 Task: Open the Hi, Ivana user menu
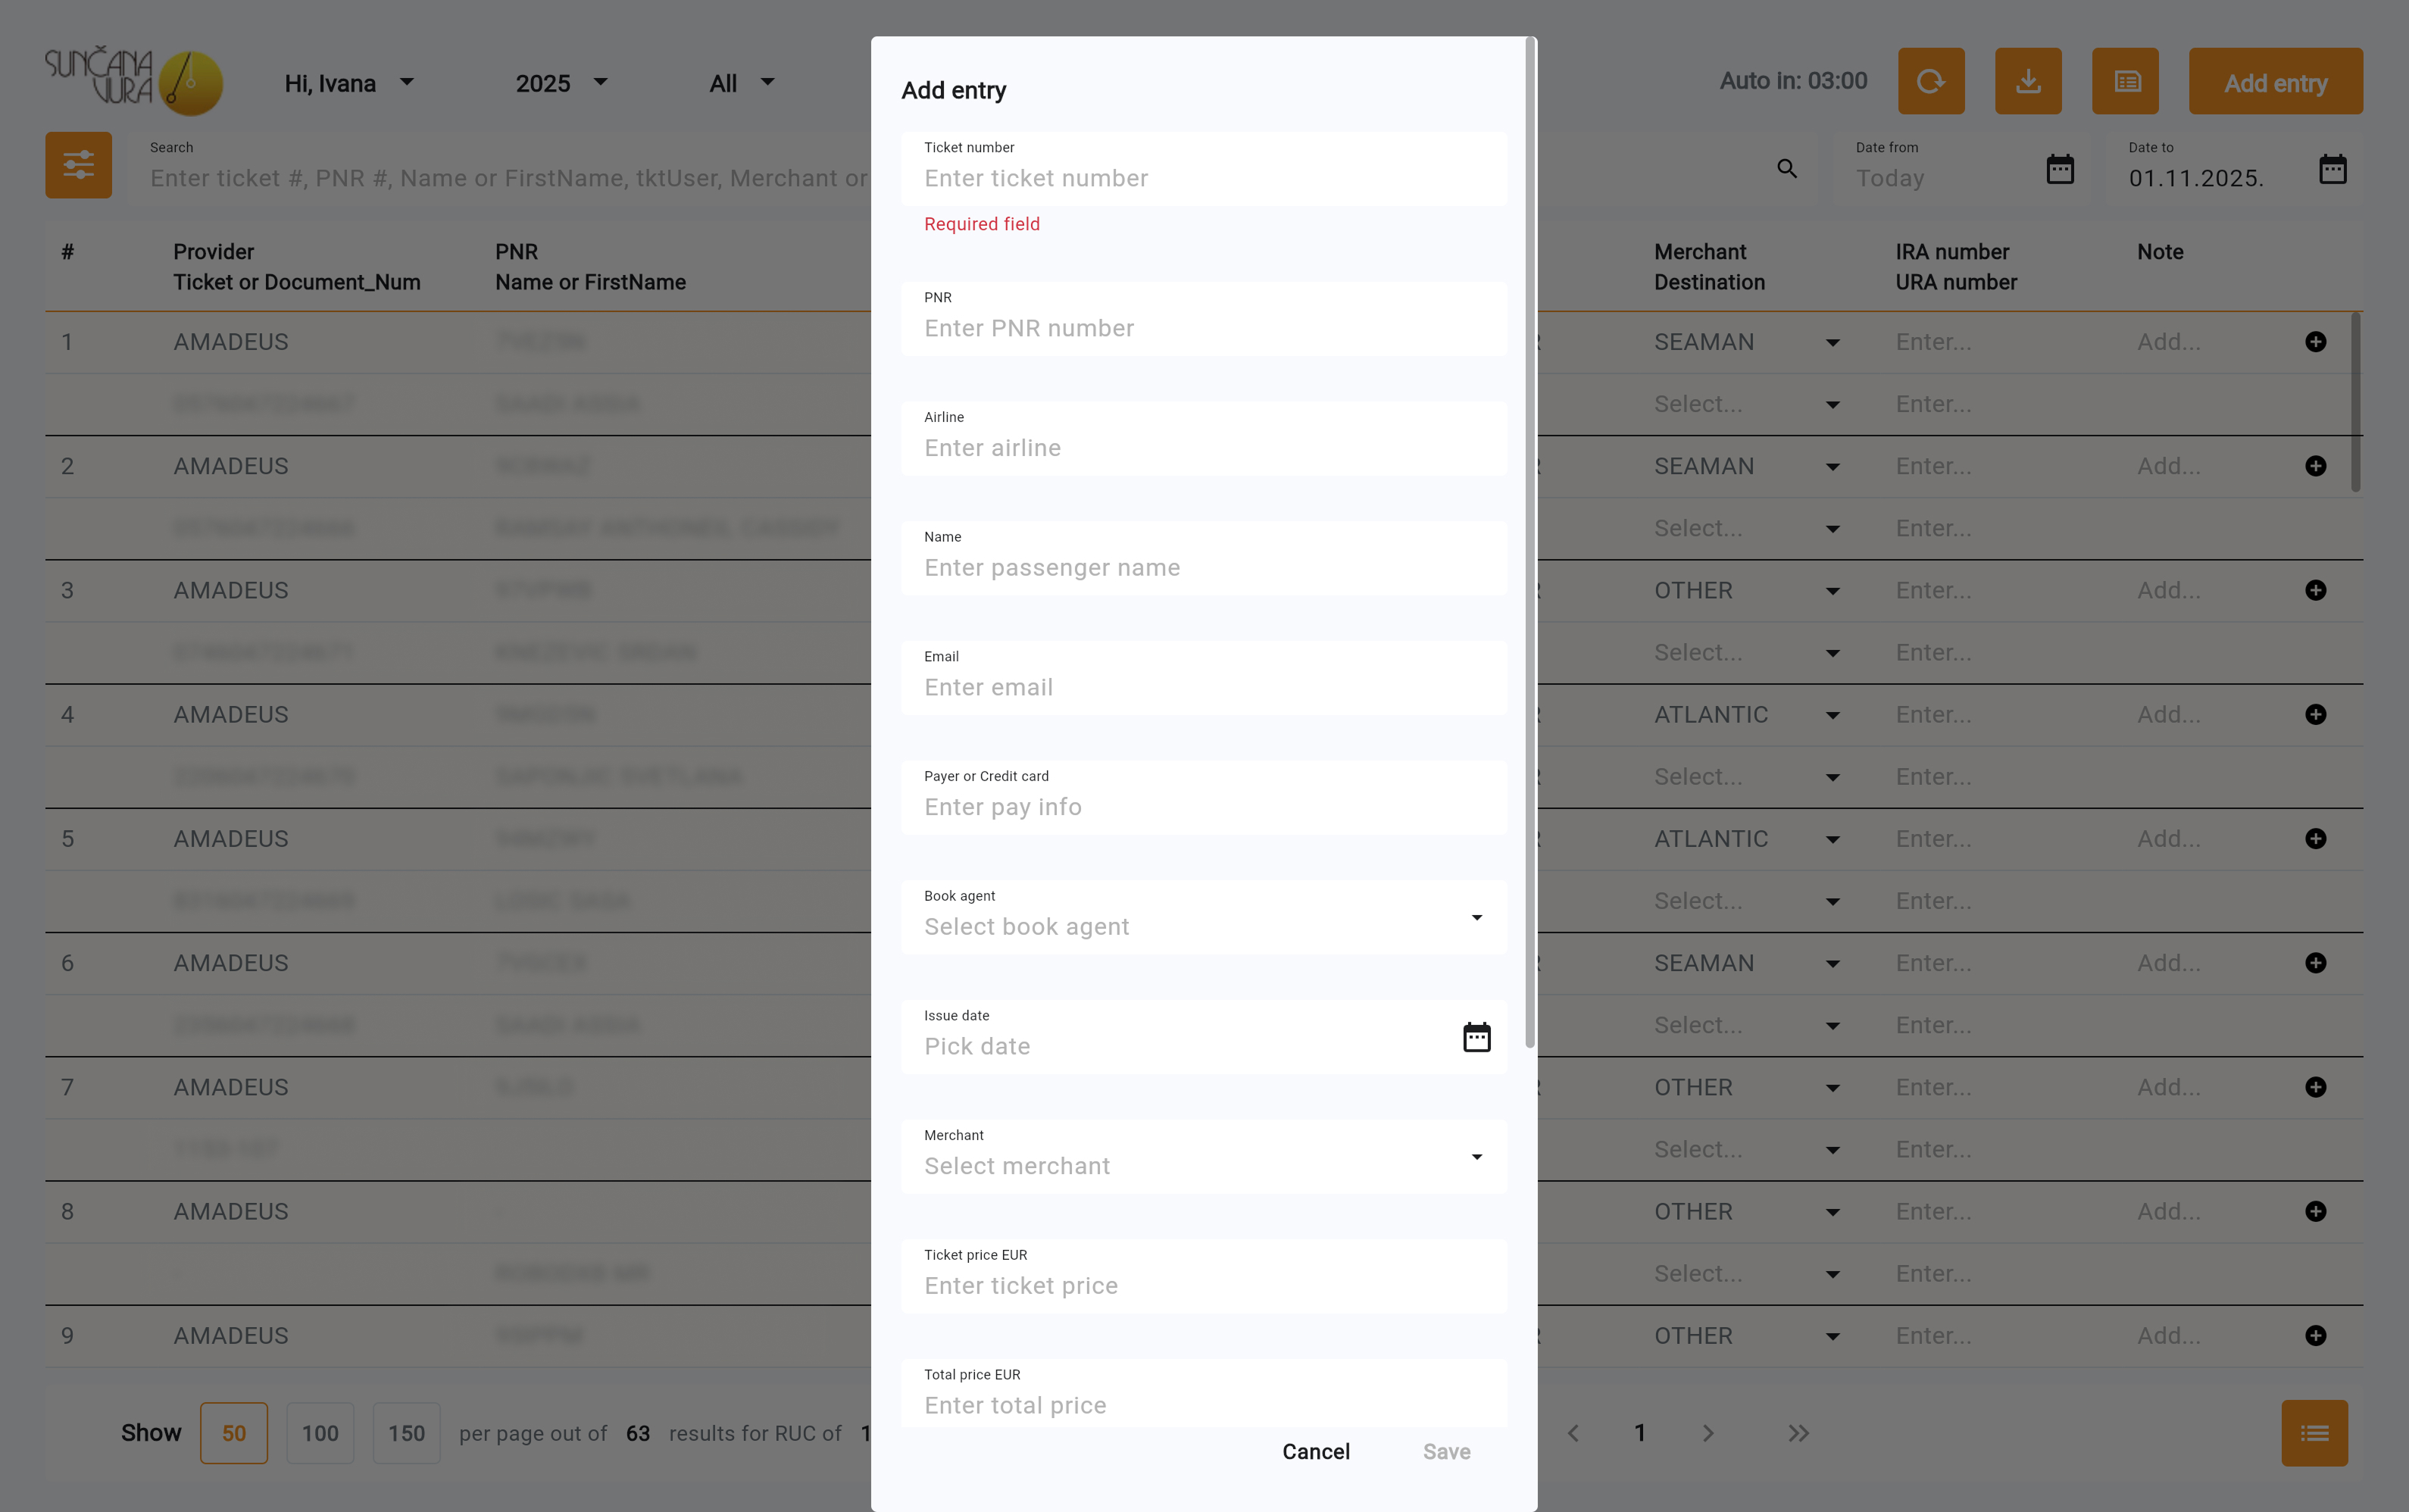348,83
